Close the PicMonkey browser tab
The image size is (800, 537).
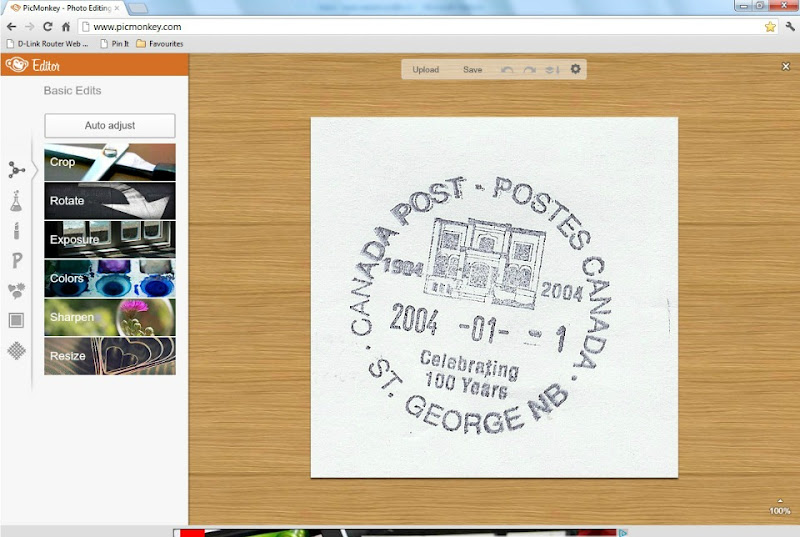point(117,8)
